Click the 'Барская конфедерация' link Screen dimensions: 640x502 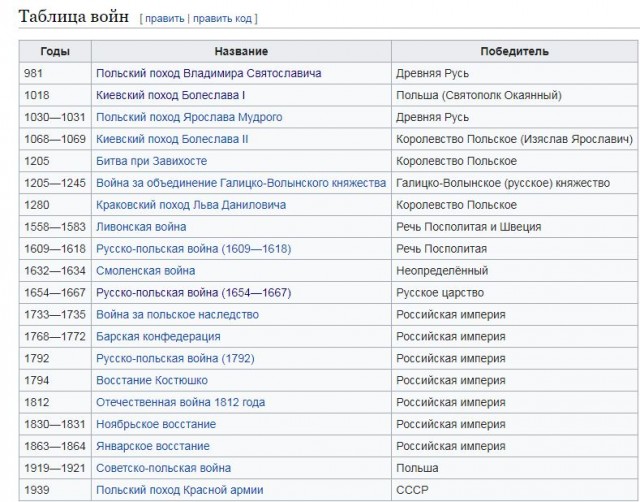pos(158,337)
